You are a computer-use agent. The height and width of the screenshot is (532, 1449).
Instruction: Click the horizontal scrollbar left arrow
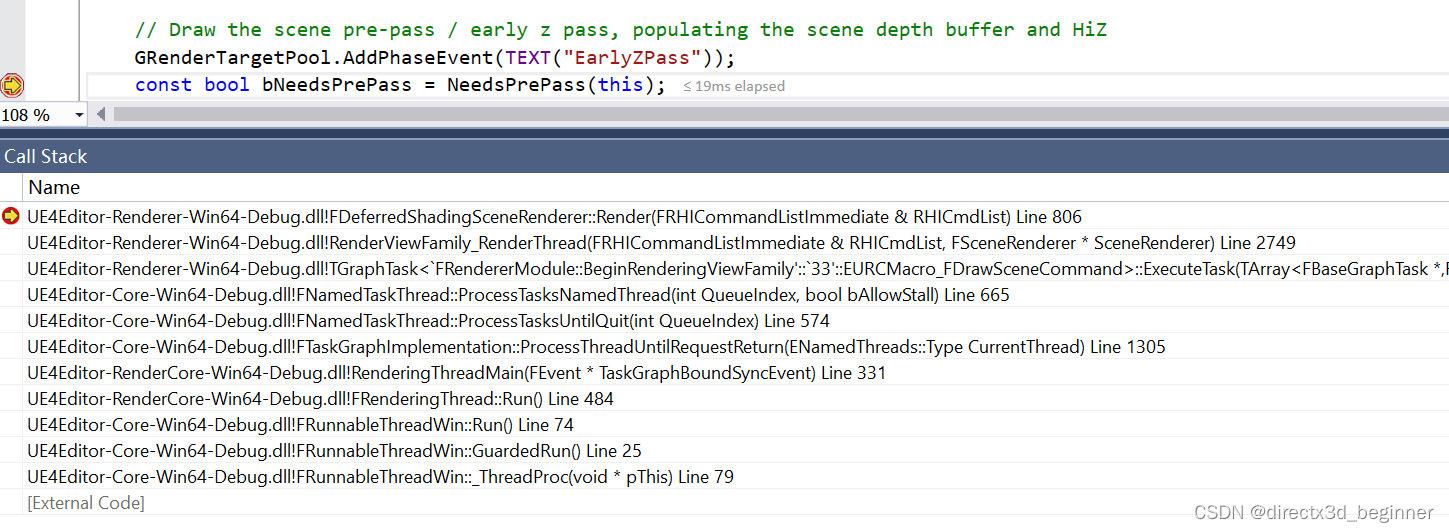click(100, 115)
